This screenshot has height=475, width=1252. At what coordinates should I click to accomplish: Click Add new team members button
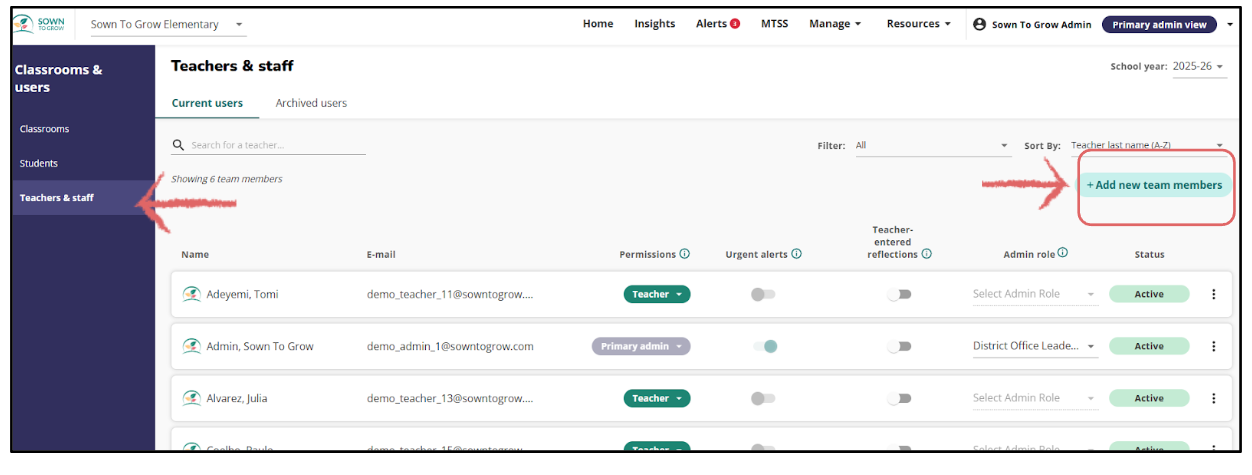coord(1154,185)
